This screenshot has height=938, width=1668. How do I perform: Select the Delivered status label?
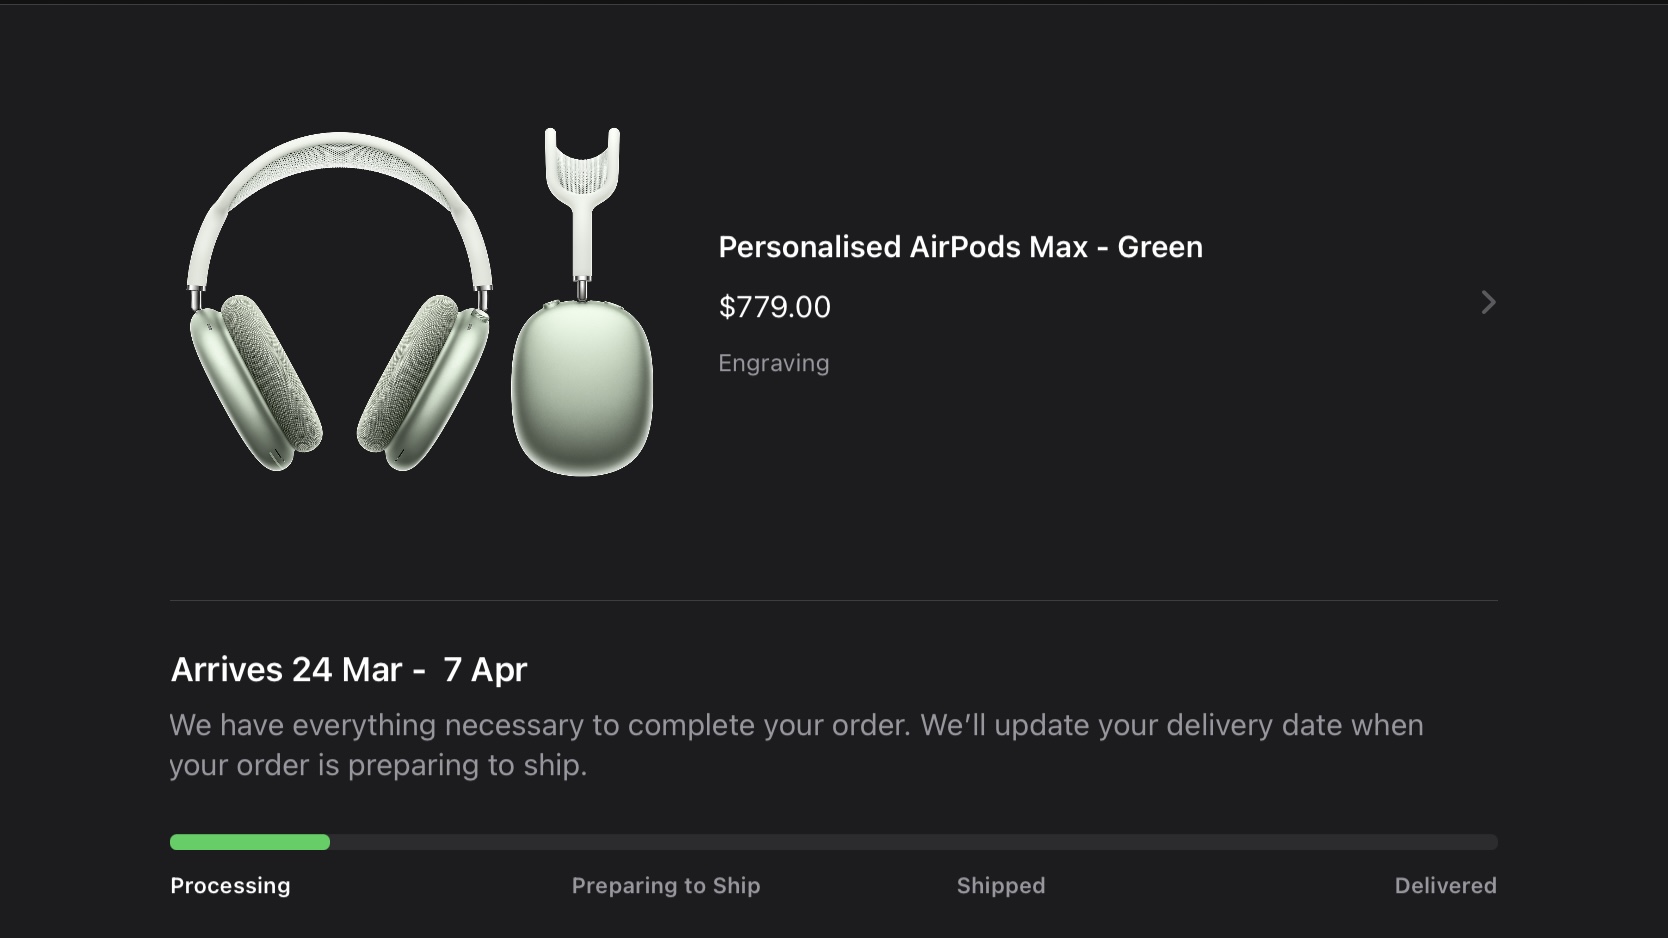tap(1445, 886)
